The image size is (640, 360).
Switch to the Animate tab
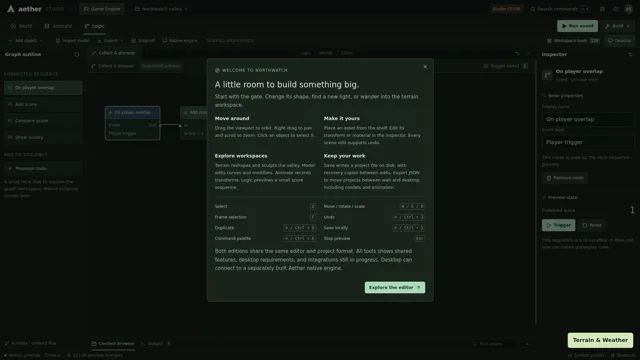[58, 26]
